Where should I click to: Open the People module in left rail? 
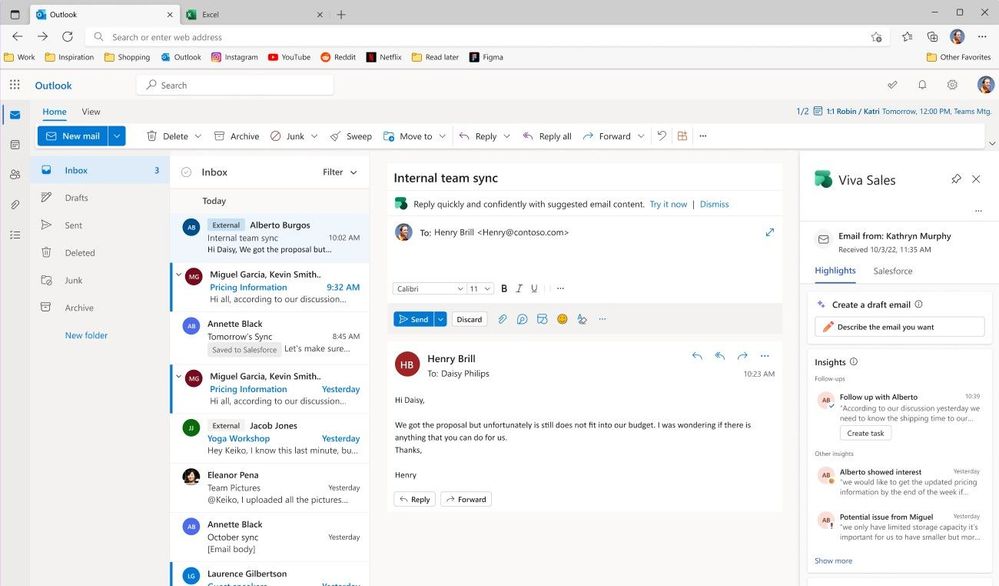15,175
